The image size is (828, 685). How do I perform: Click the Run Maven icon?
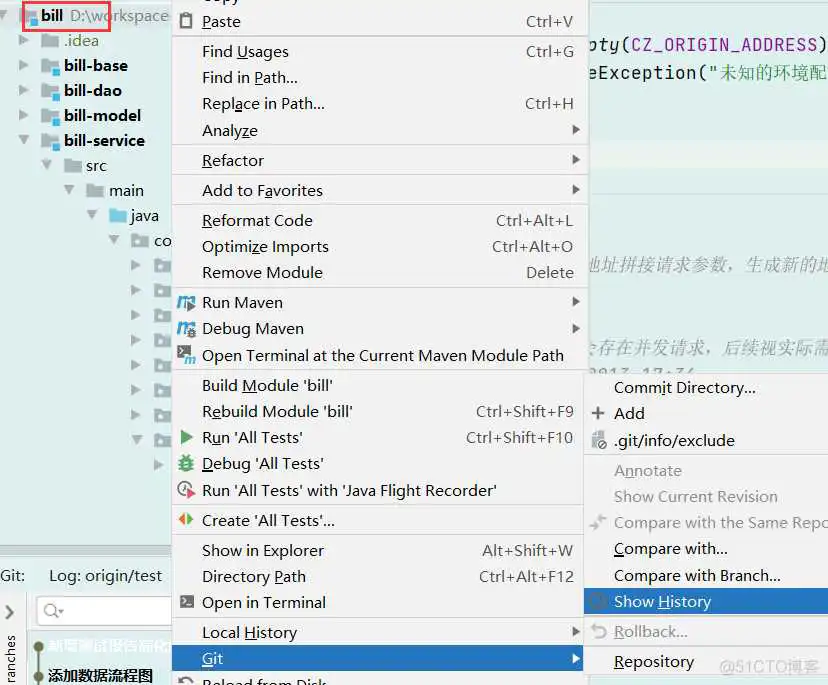(x=186, y=302)
